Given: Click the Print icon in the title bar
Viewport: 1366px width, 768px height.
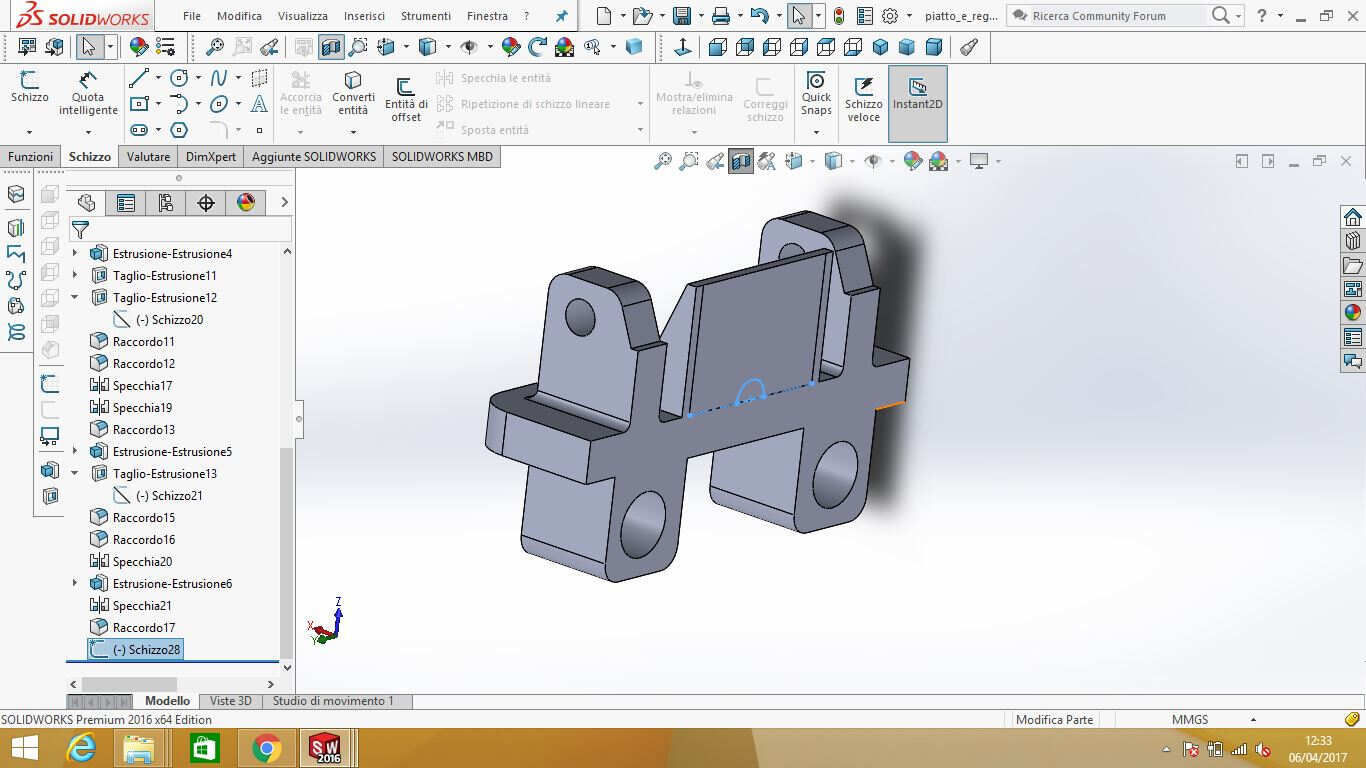Looking at the screenshot, I should click(x=720, y=16).
